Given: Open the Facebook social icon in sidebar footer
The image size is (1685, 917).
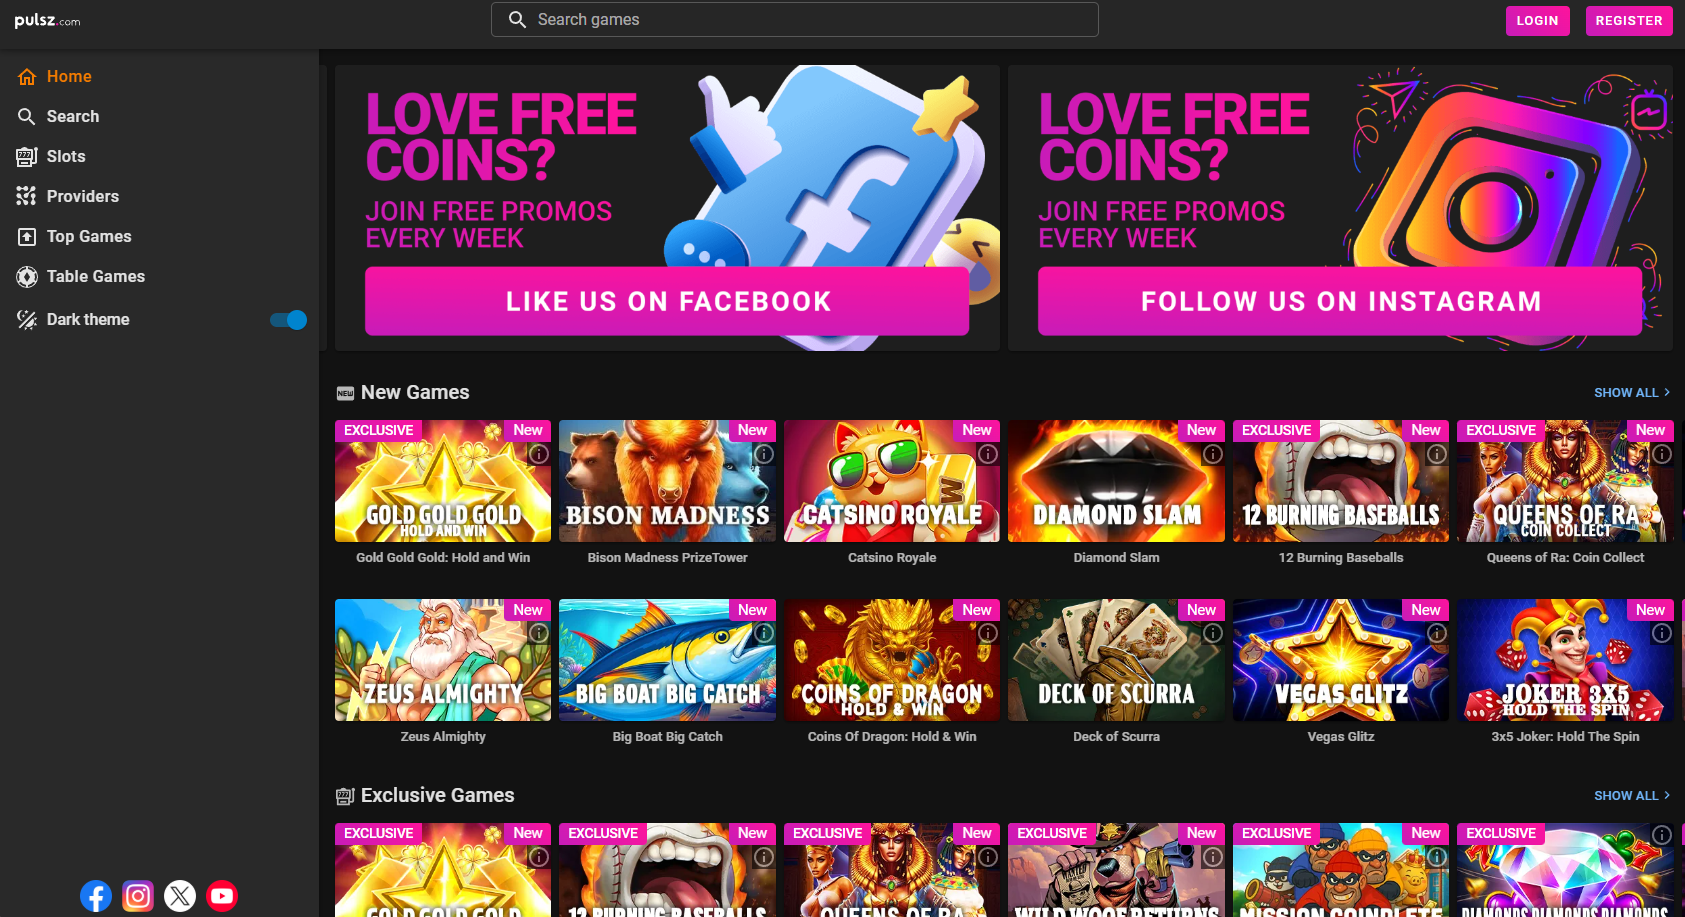Looking at the screenshot, I should tap(96, 896).
